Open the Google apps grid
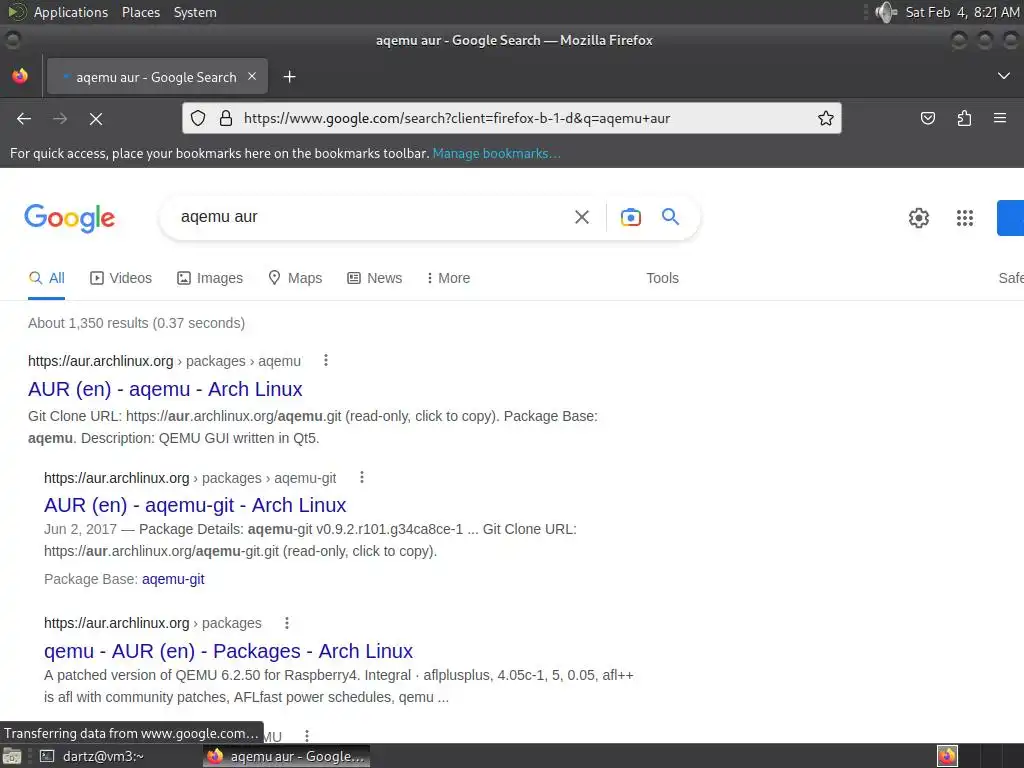1024x768 pixels. [x=965, y=217]
